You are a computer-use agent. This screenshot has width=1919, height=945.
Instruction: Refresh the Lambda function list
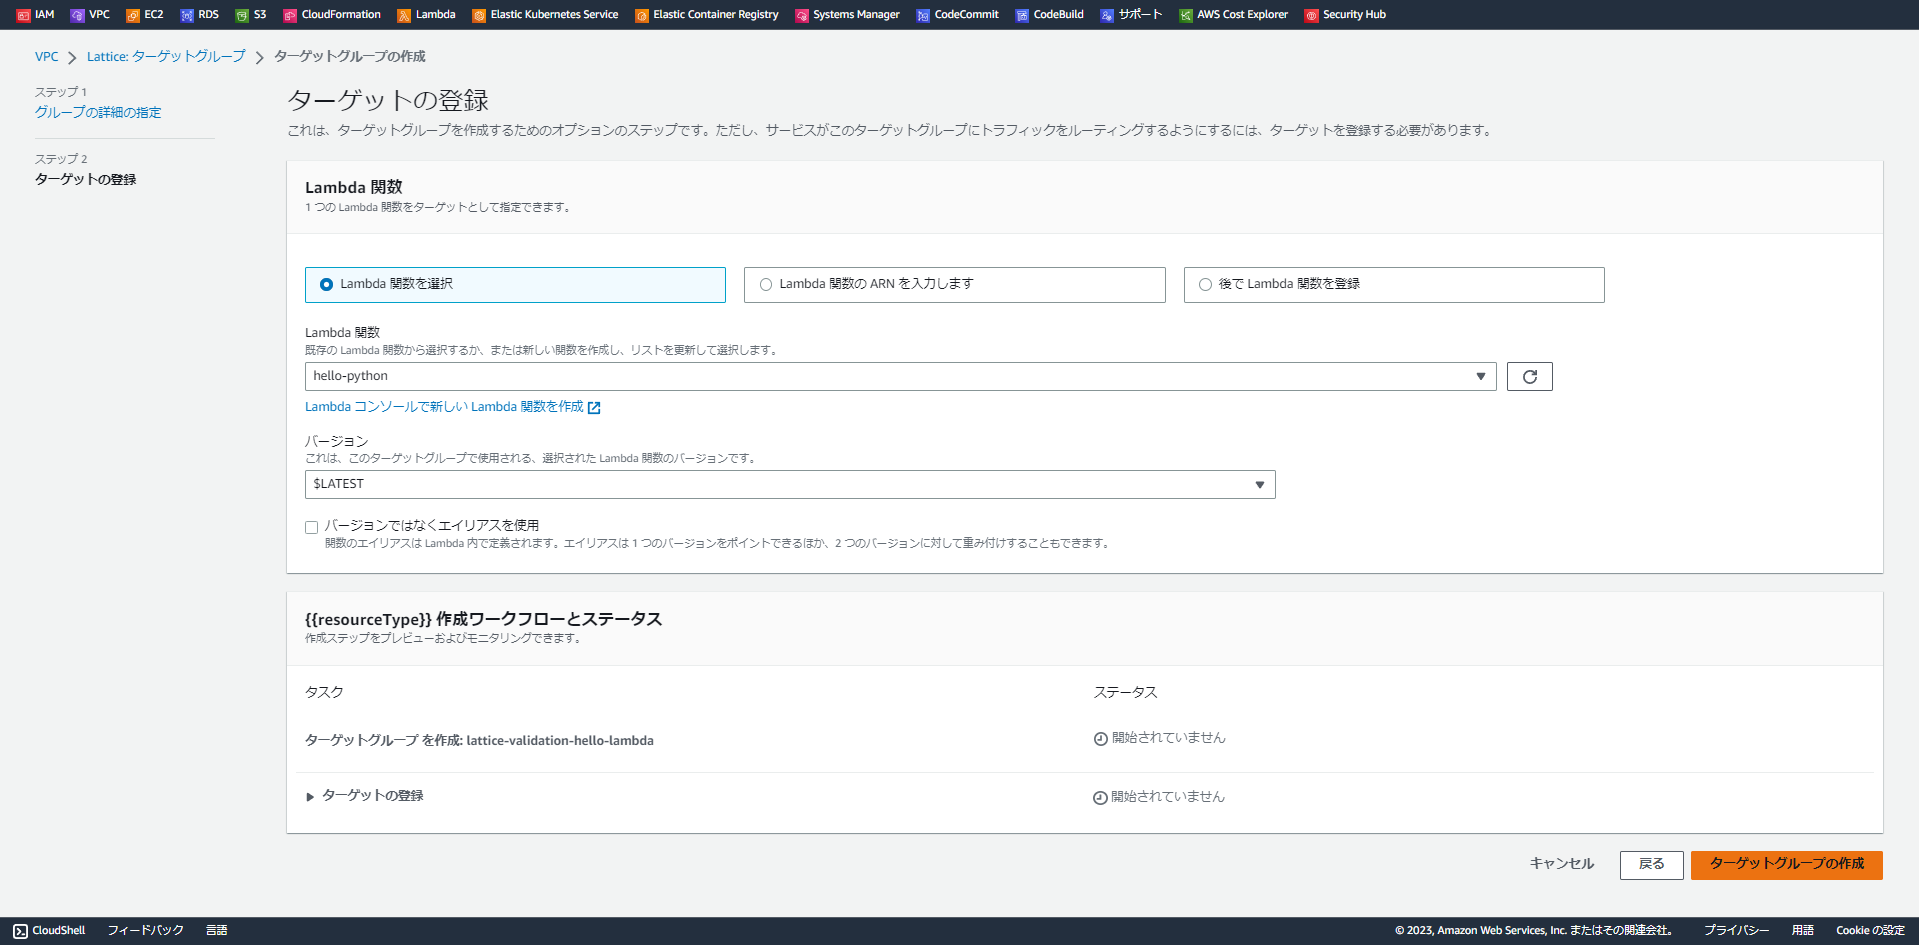(x=1529, y=377)
